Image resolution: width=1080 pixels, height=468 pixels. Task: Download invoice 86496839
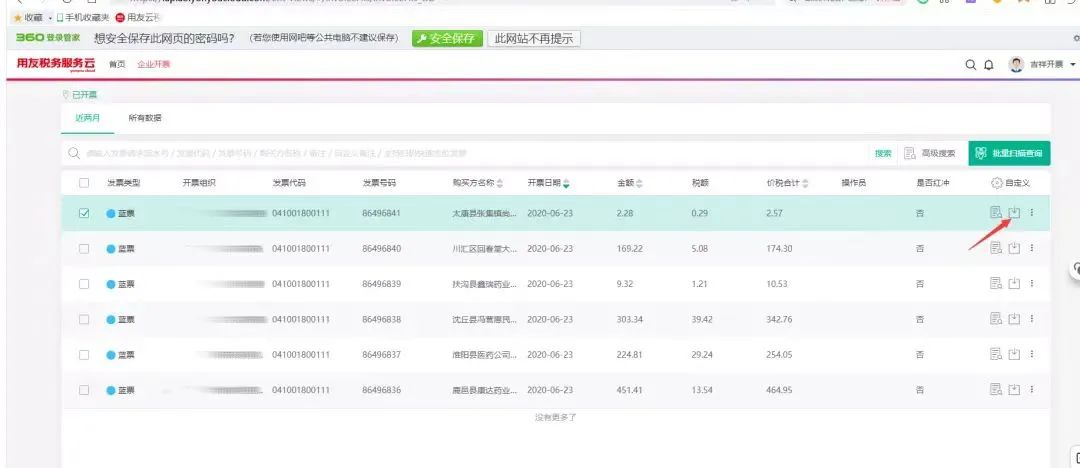pos(1014,283)
